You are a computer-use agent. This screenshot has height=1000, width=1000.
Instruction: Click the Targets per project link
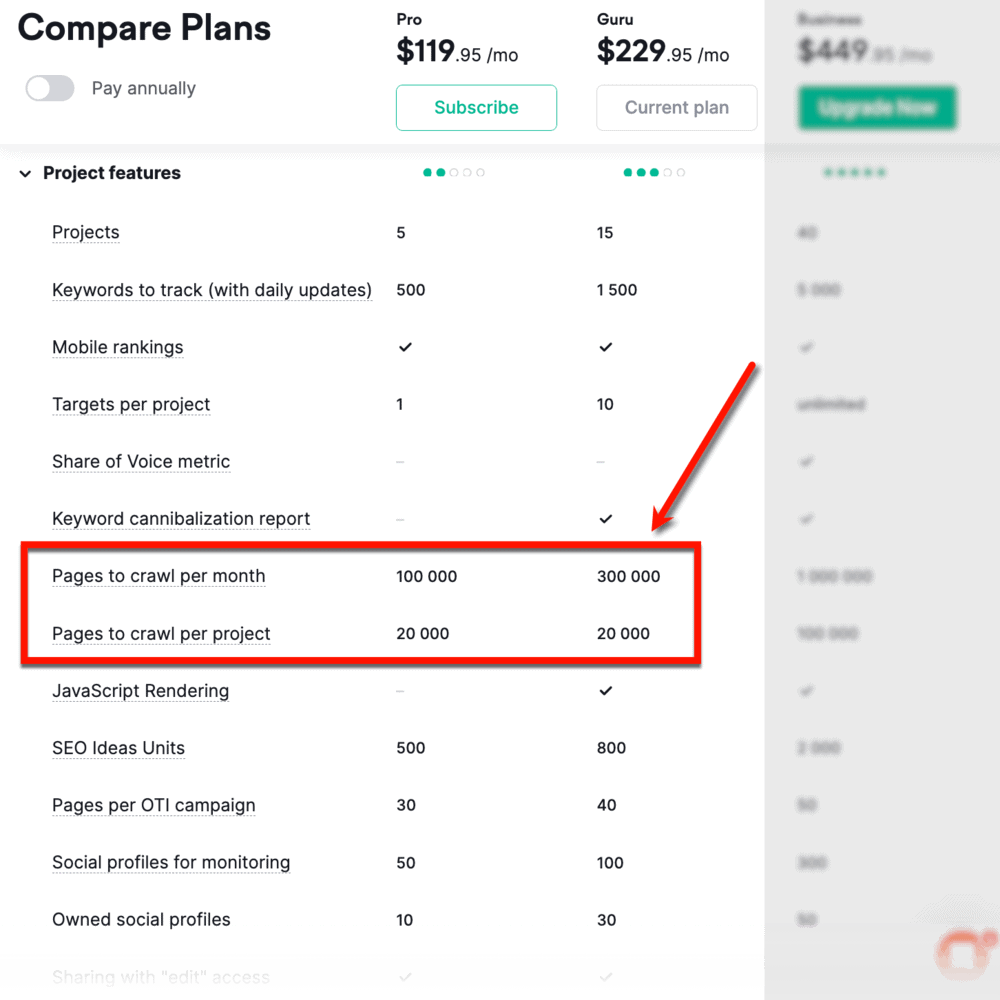131,404
